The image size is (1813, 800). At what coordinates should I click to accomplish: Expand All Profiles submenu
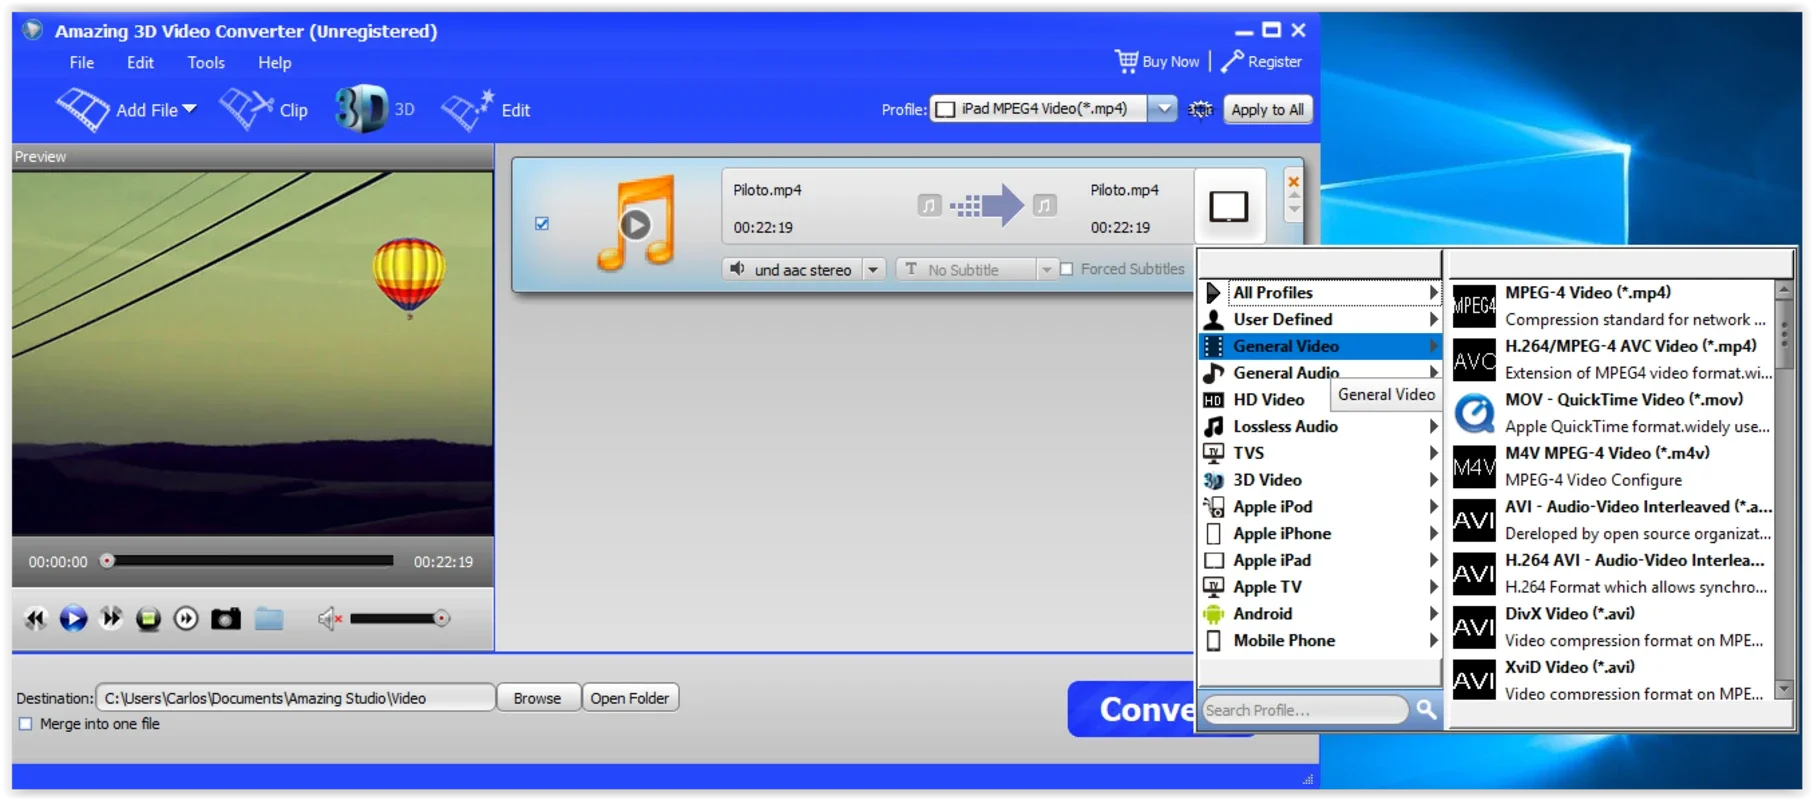(1320, 292)
